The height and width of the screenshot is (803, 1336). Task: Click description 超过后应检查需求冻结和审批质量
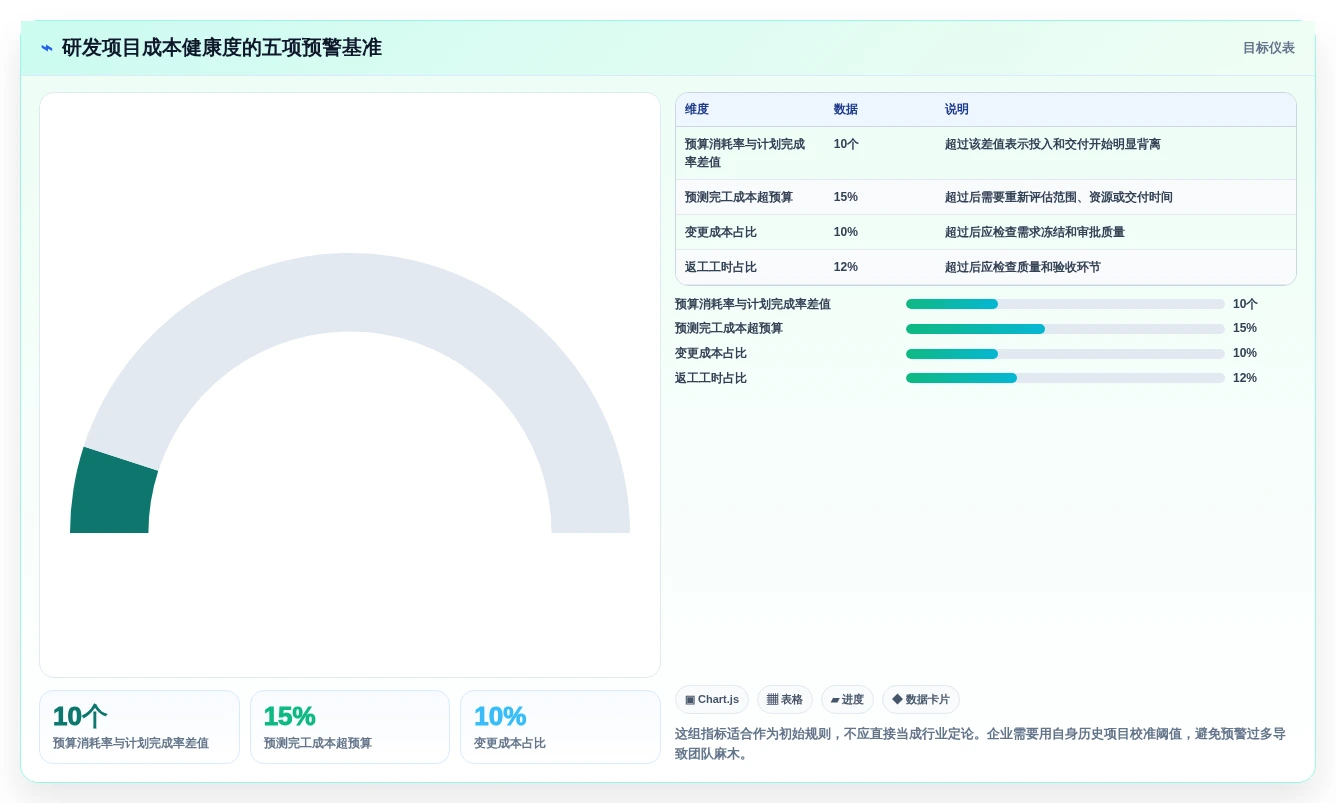coord(1035,232)
